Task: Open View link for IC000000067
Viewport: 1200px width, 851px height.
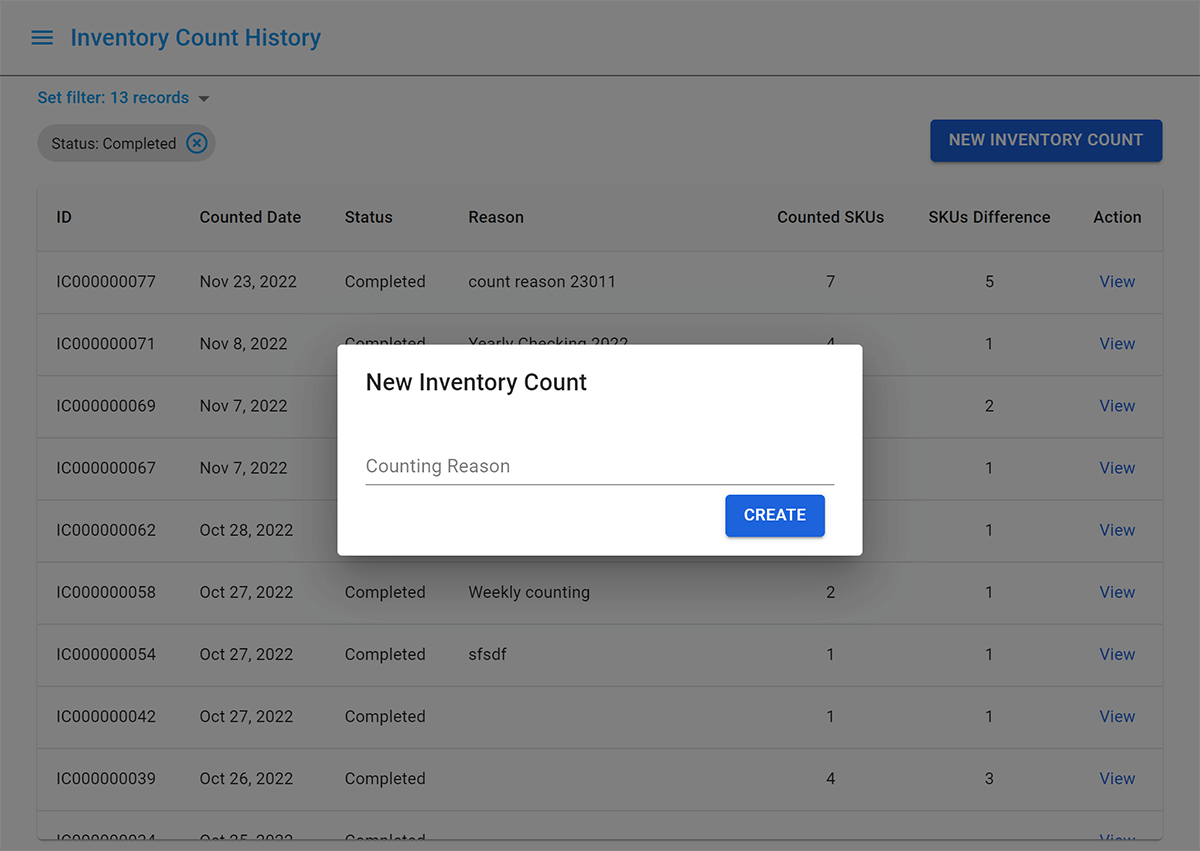Action: (x=1116, y=468)
